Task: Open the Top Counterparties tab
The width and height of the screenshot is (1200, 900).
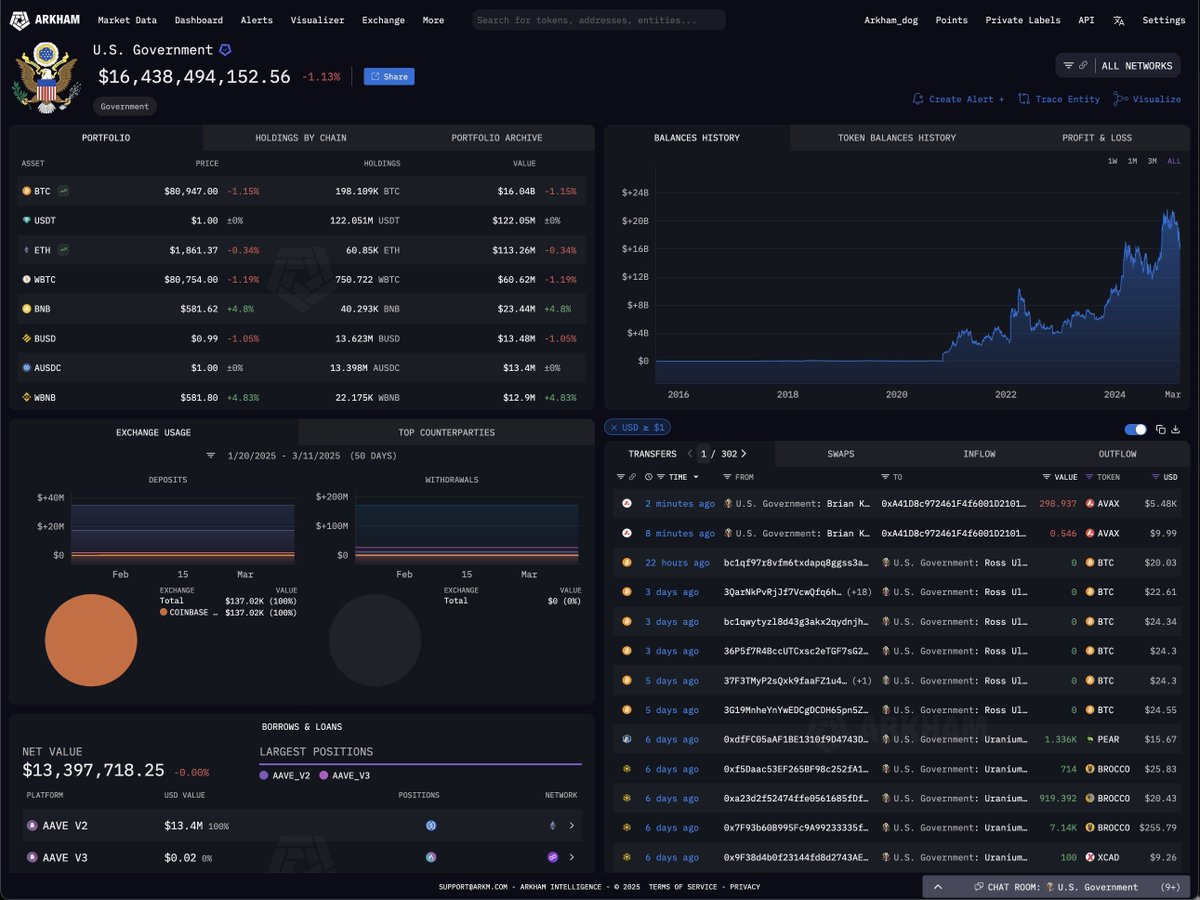Action: click(x=446, y=432)
